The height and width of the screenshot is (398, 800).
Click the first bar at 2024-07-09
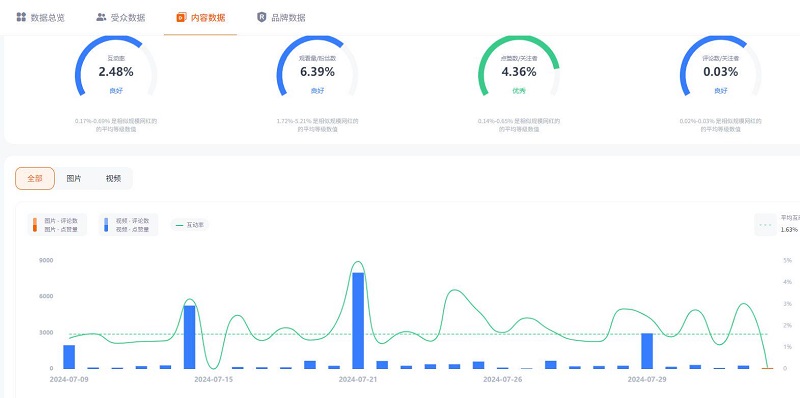click(x=69, y=357)
